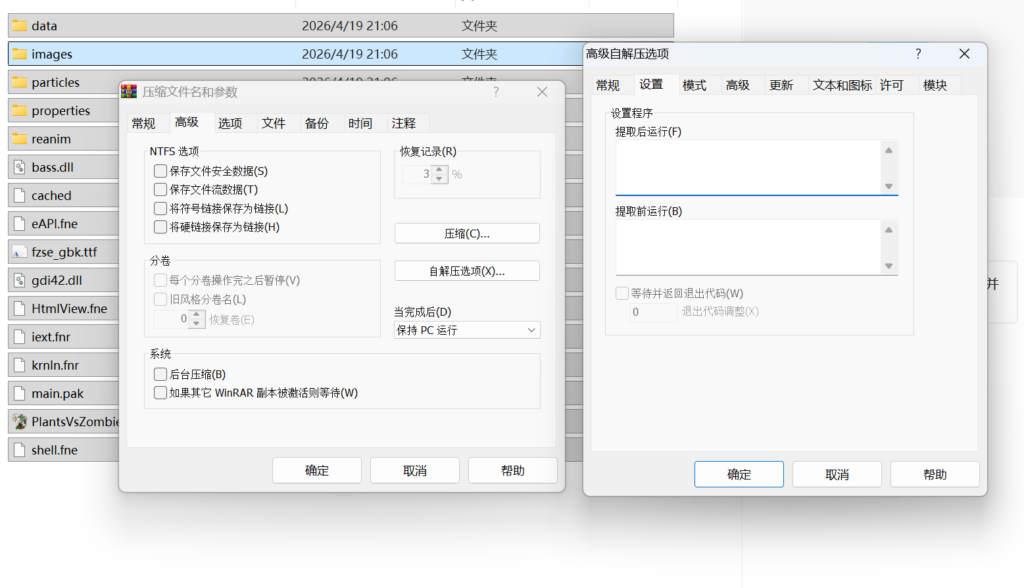Click the 自解压选项(X)... button
1024x588 pixels.
467,271
